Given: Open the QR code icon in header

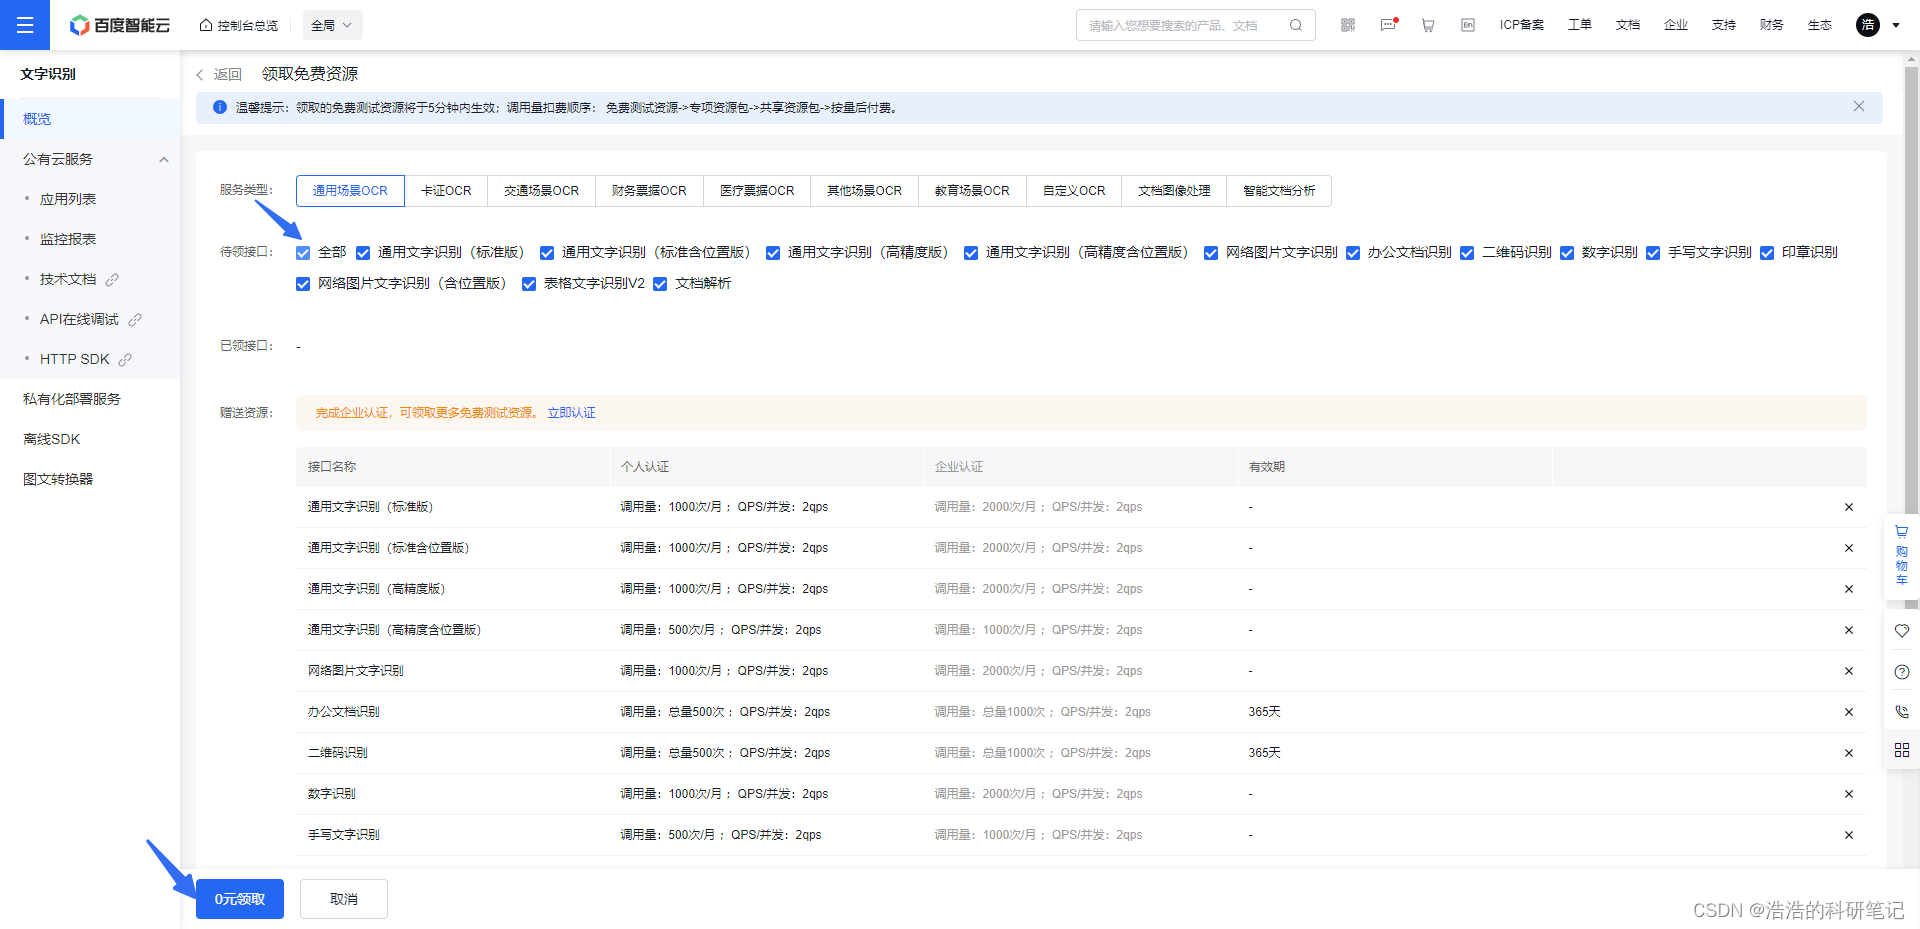Looking at the screenshot, I should pyautogui.click(x=1348, y=25).
